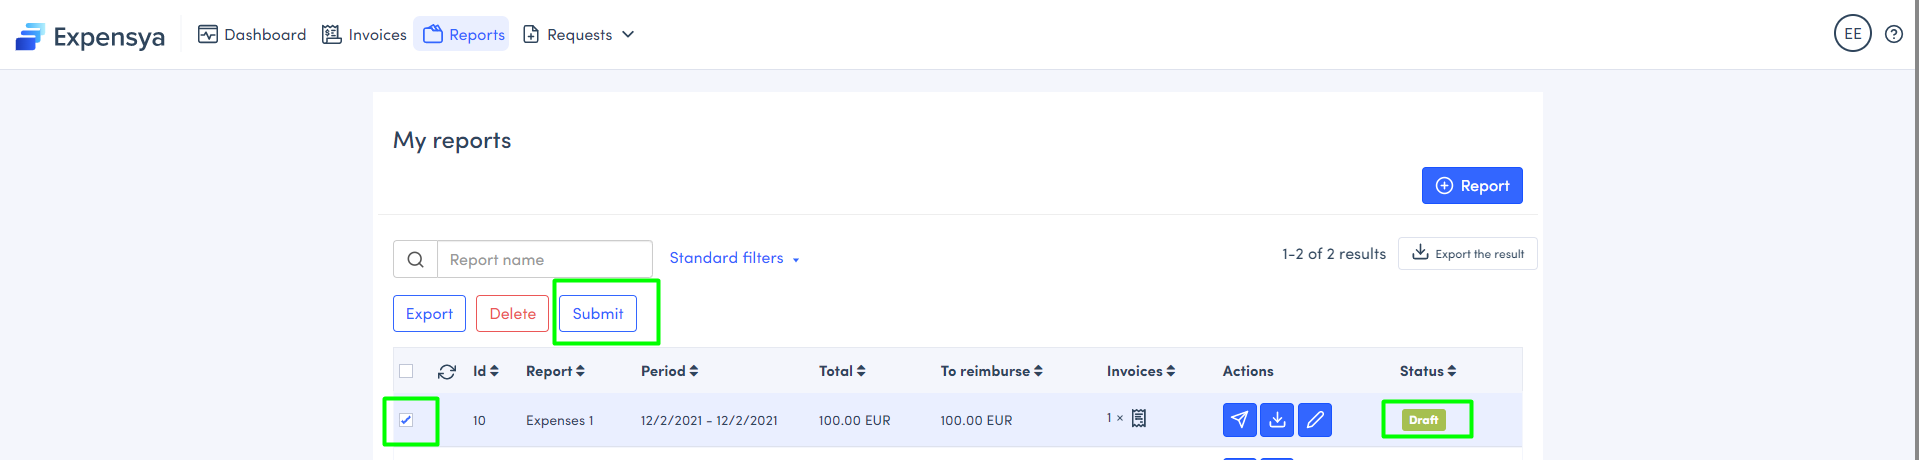The image size is (1919, 460).
Task: Uncheck the Expenses 1 row checkbox
Action: [x=406, y=420]
